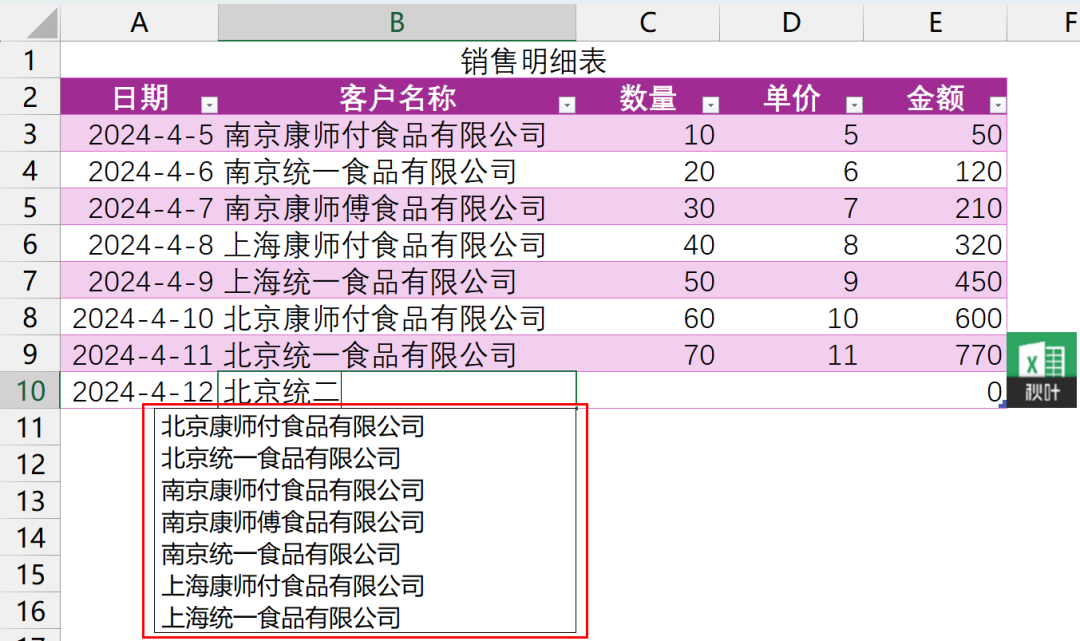Click the active cell editing 北京统二
Screen dimensions: 1080x641
click(x=397, y=390)
